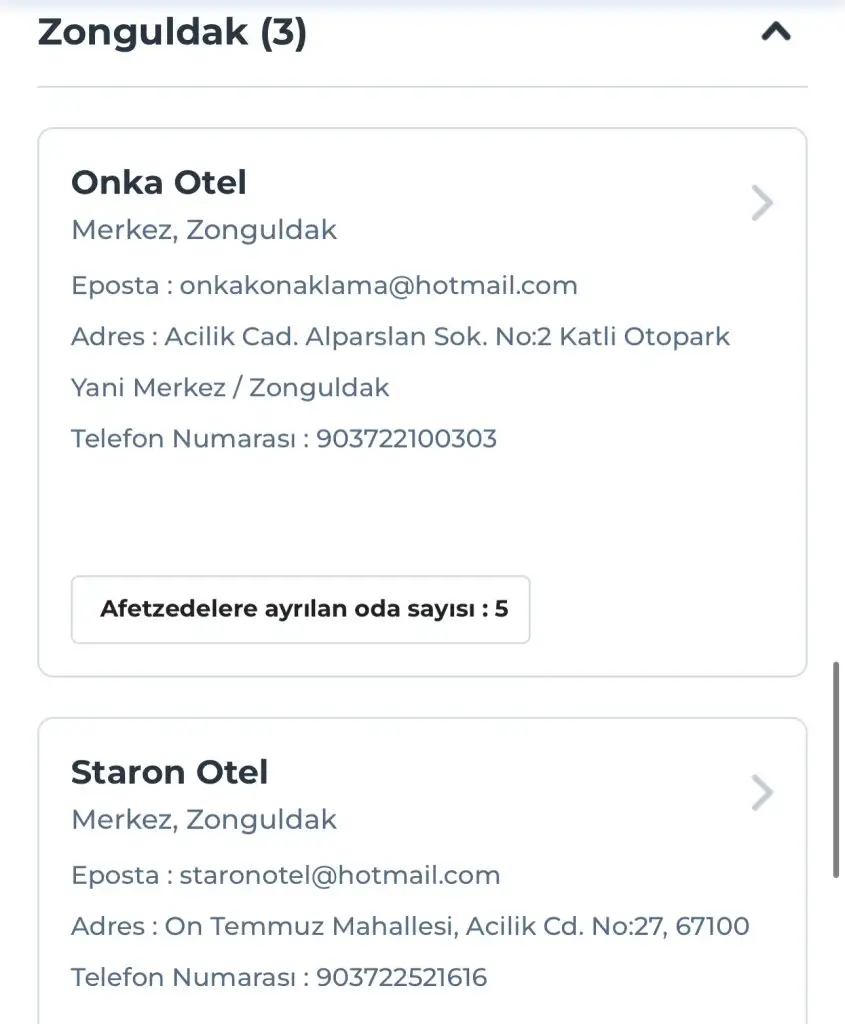Screen dimensions: 845x1024
Task: Open Onka Otel details arrow
Action: pyautogui.click(x=762, y=204)
